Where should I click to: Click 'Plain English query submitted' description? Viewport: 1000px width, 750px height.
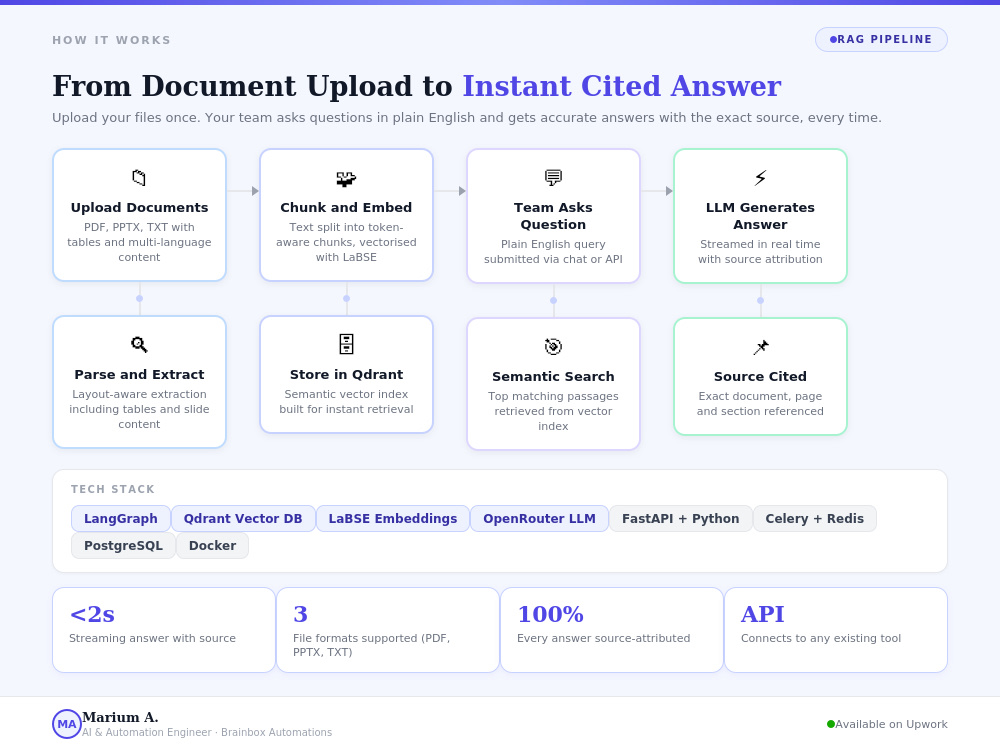[553, 251]
